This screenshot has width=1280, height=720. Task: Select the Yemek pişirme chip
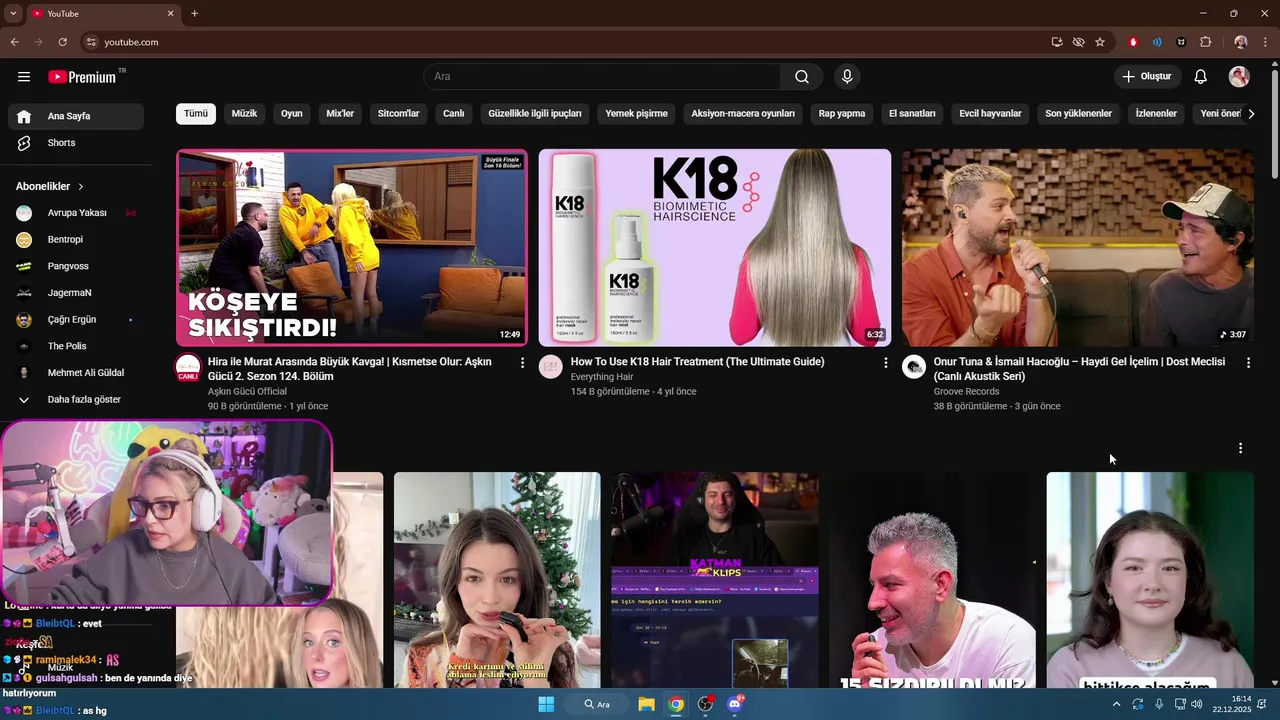click(636, 114)
